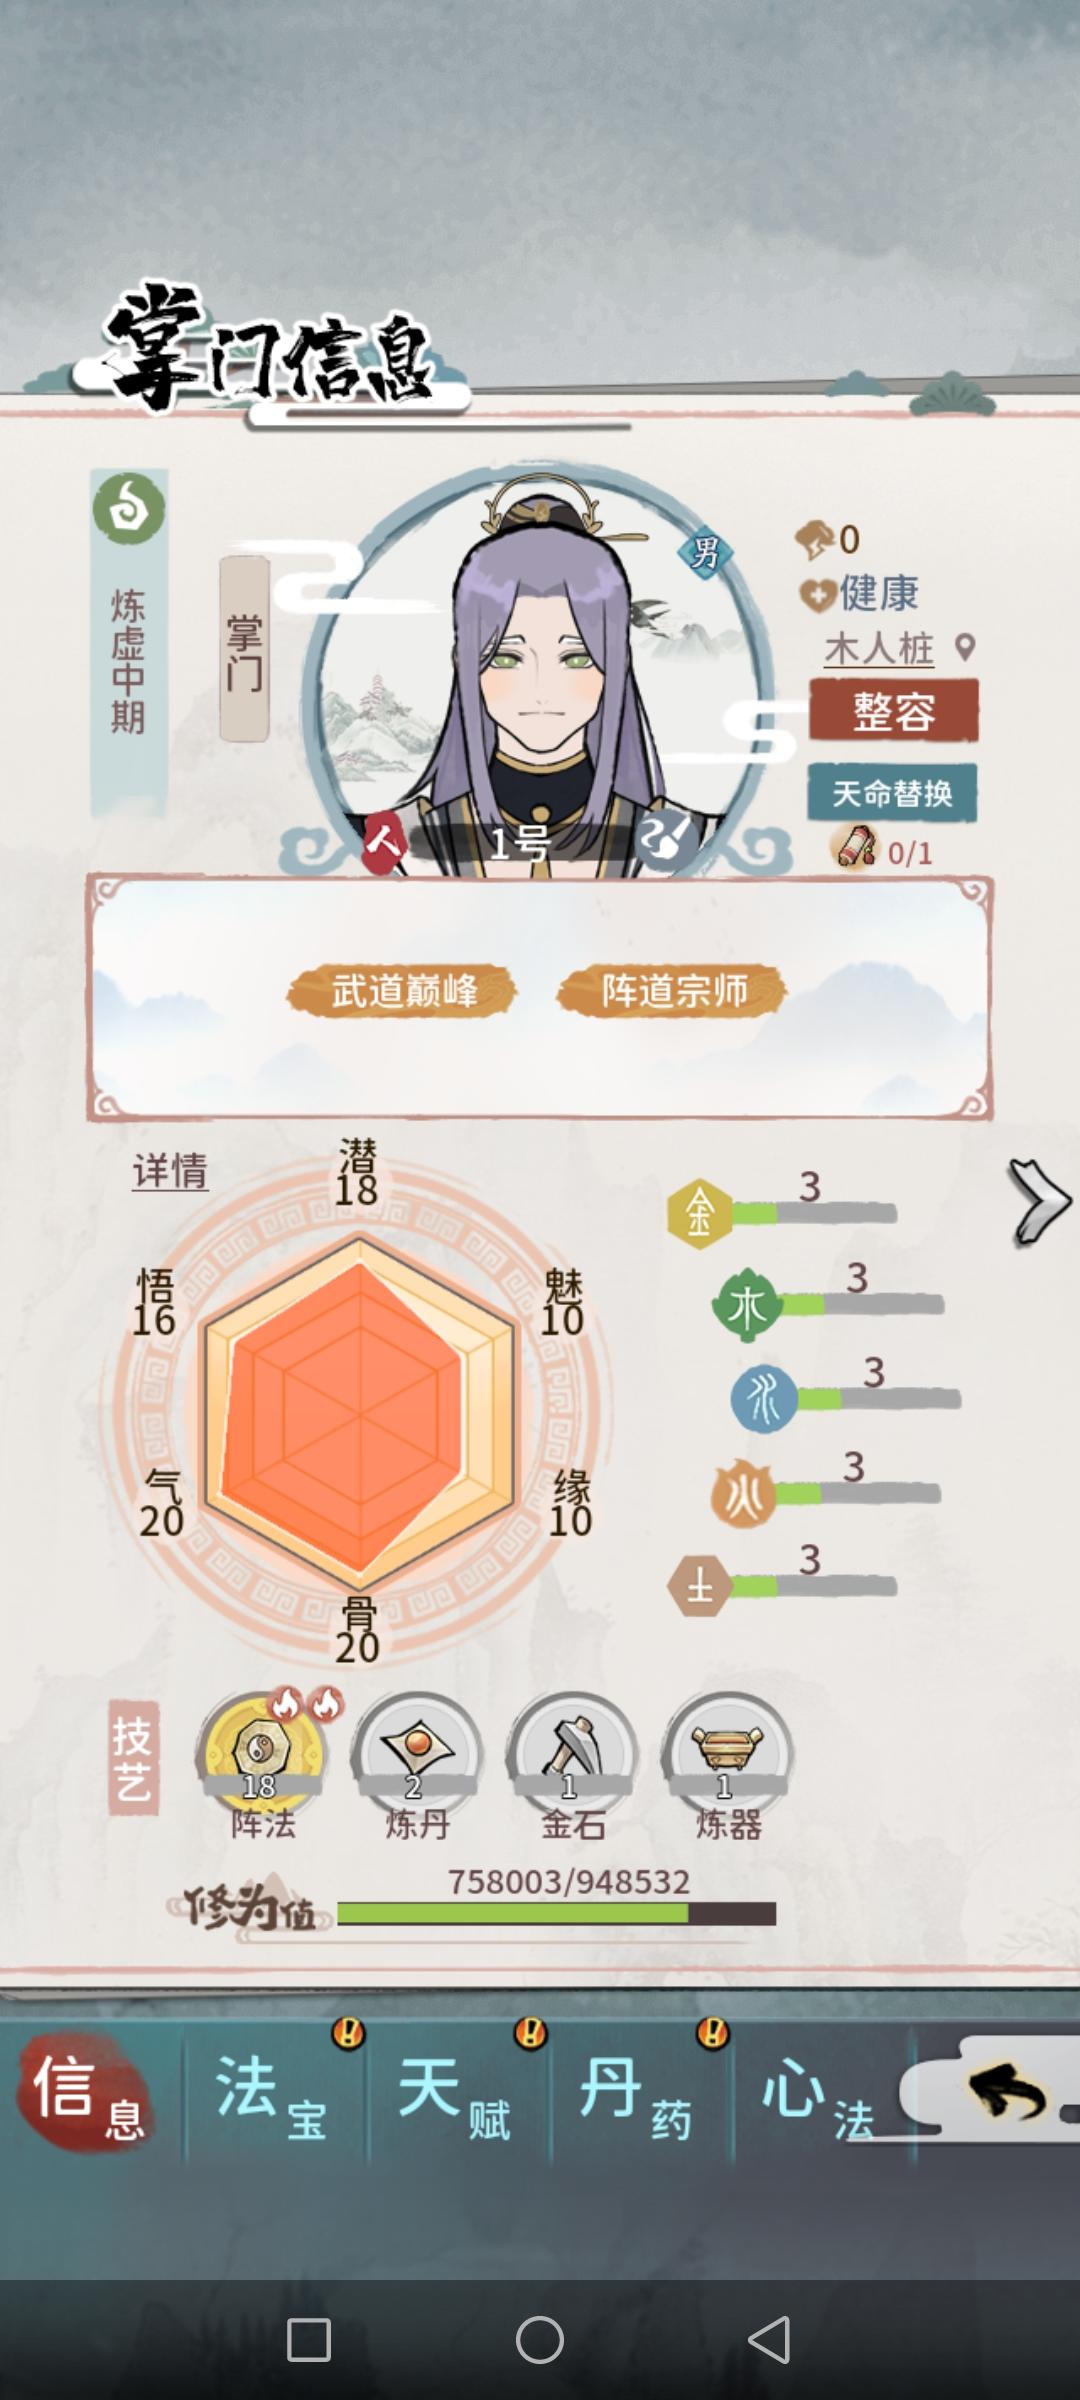Select the 炼丹 alchemy skill icon
This screenshot has width=1080, height=2400.
417,1755
